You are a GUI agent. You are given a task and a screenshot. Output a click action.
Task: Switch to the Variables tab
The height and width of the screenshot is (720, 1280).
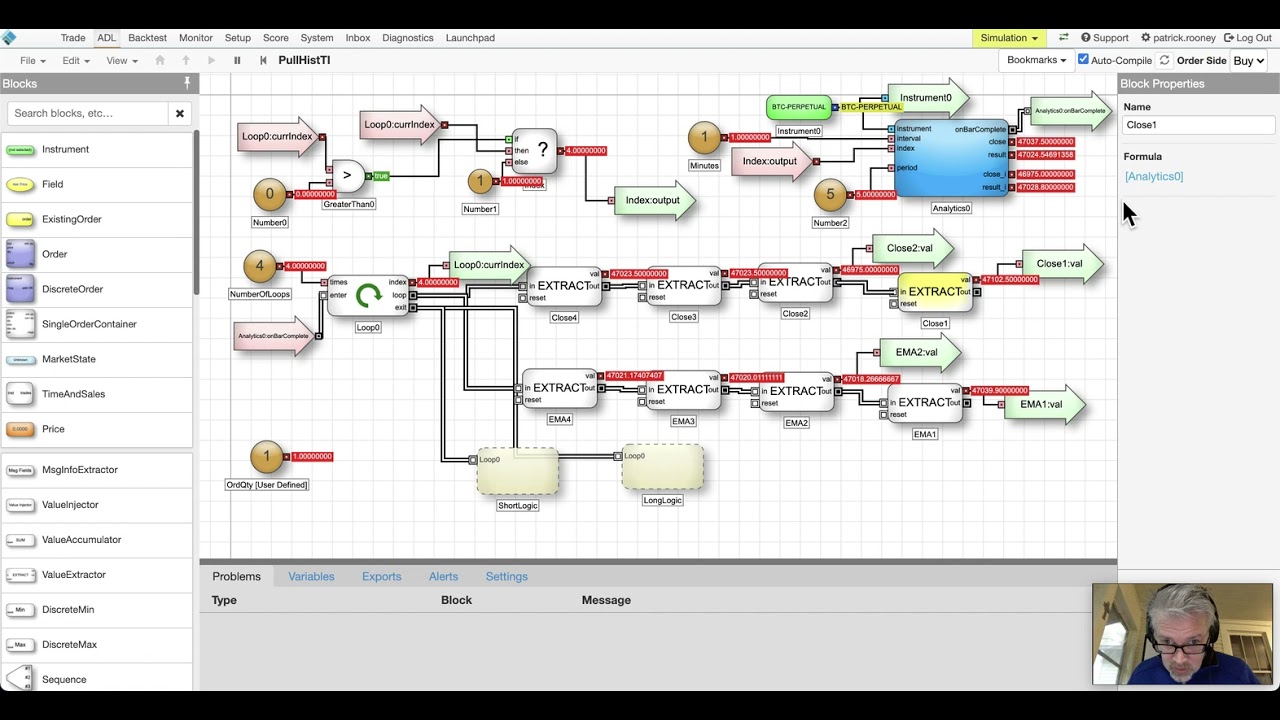[311, 577]
